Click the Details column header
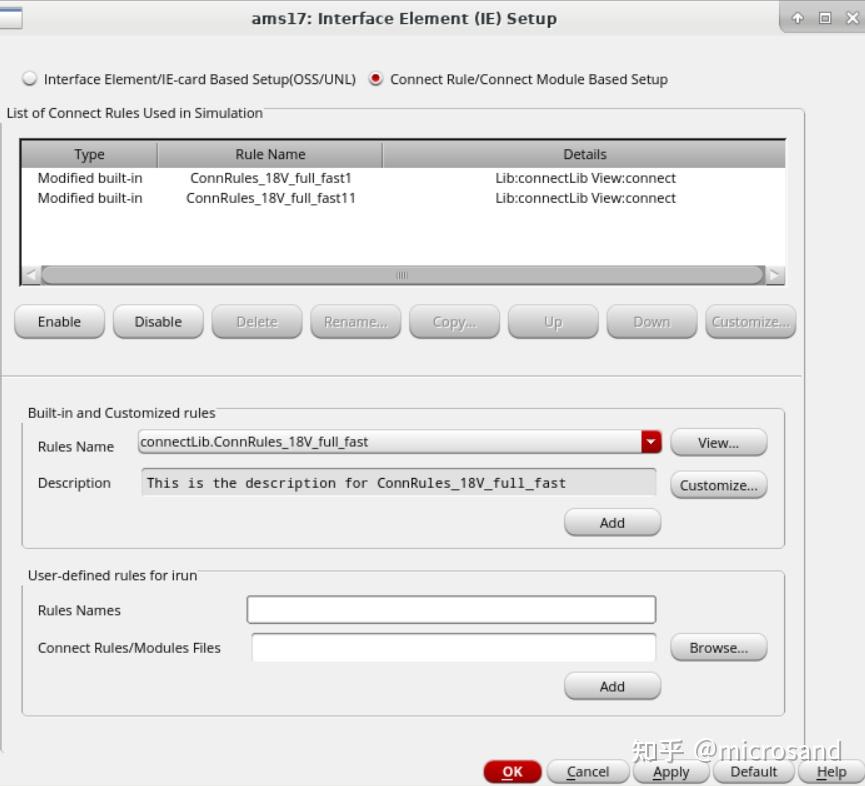The width and height of the screenshot is (865, 786). (584, 154)
